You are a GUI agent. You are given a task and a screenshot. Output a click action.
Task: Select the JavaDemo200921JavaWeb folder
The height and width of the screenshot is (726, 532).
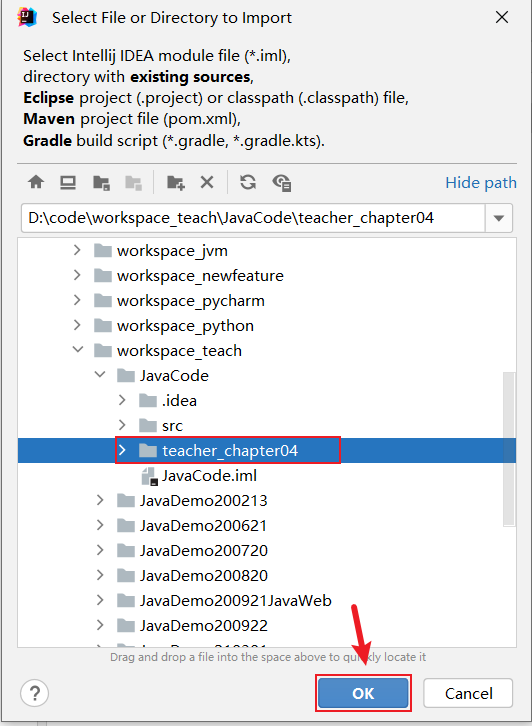(x=224, y=601)
